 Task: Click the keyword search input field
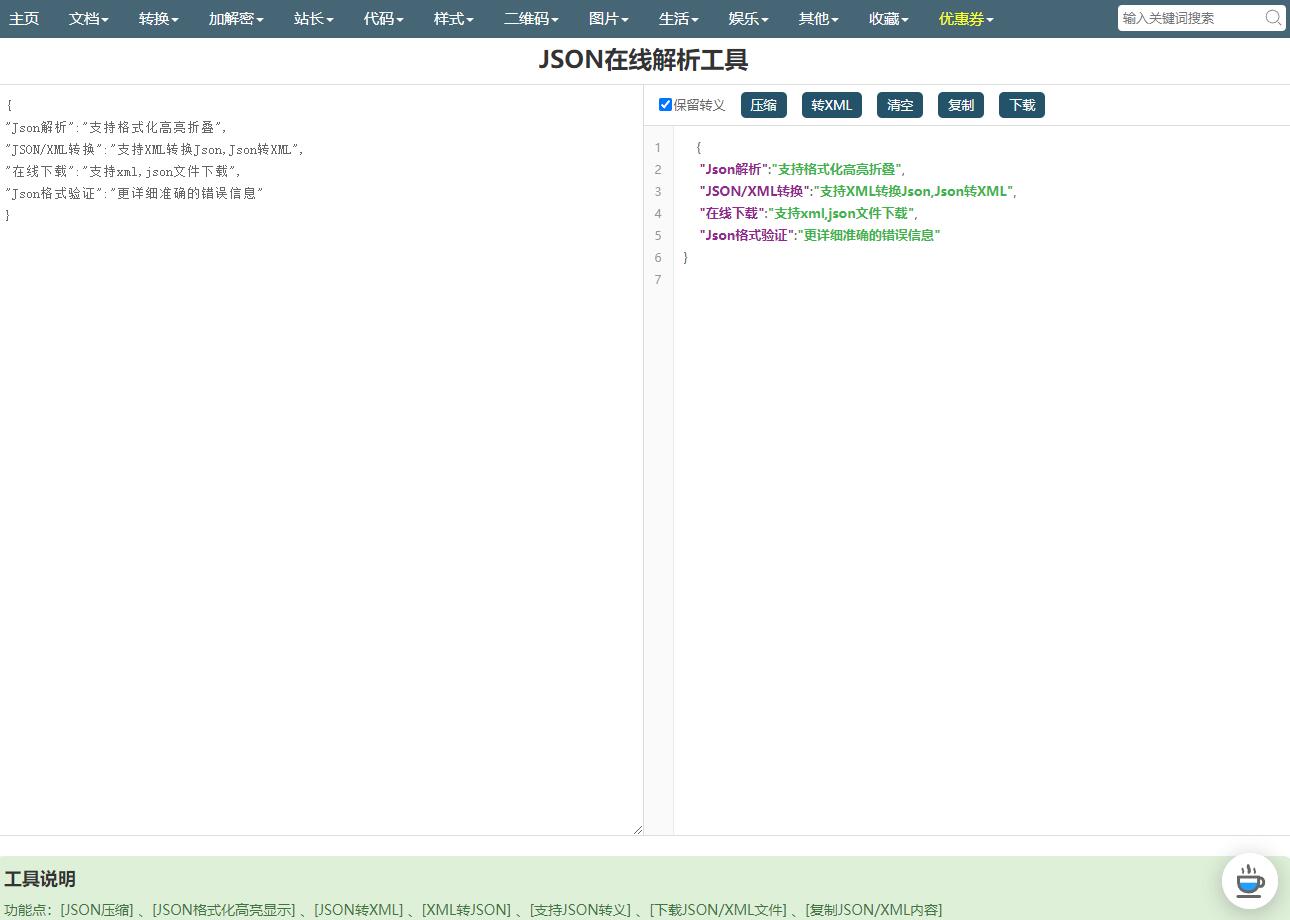tap(1189, 18)
